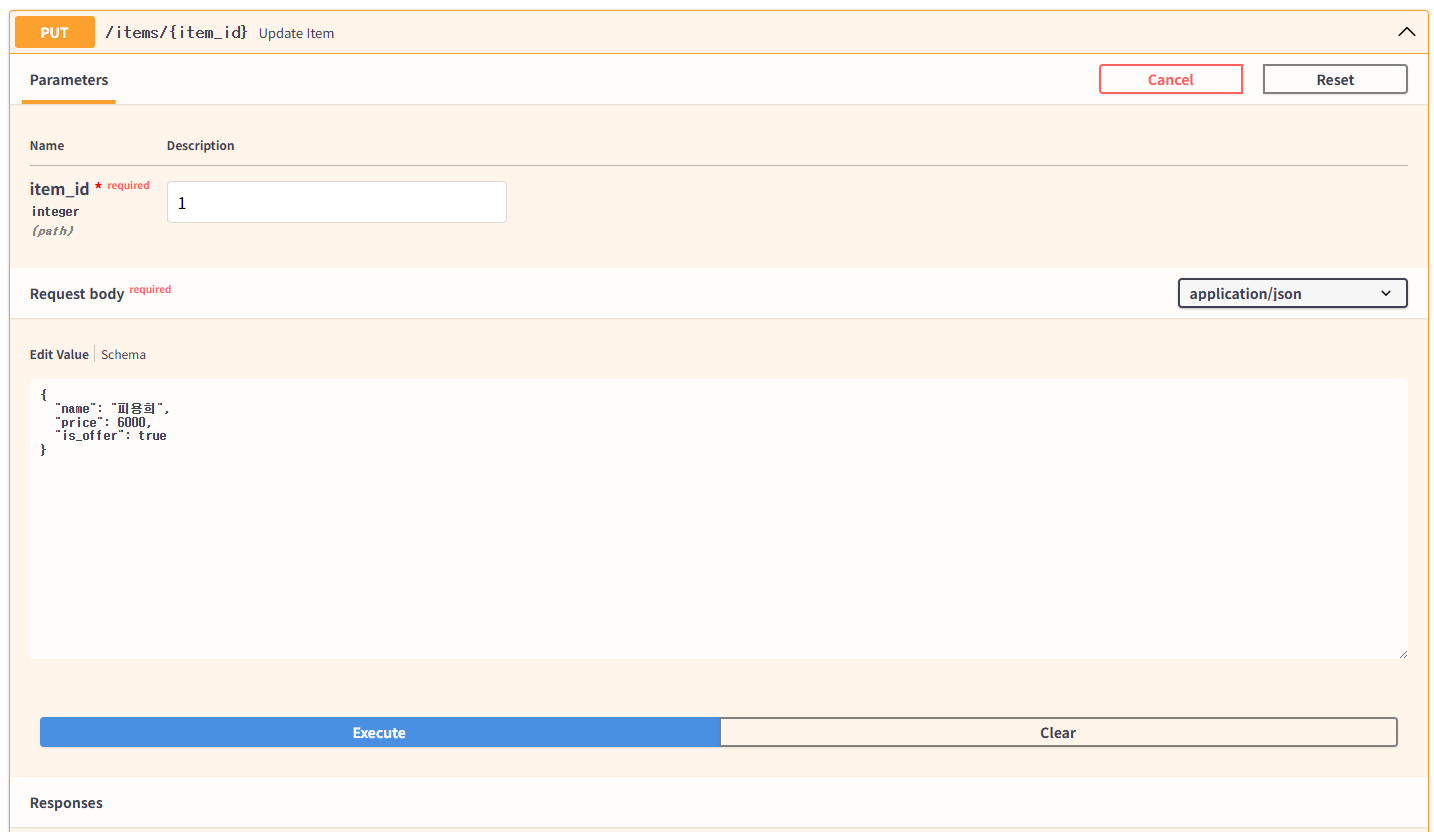Execute the PUT request
The height and width of the screenshot is (832, 1434).
point(379,732)
